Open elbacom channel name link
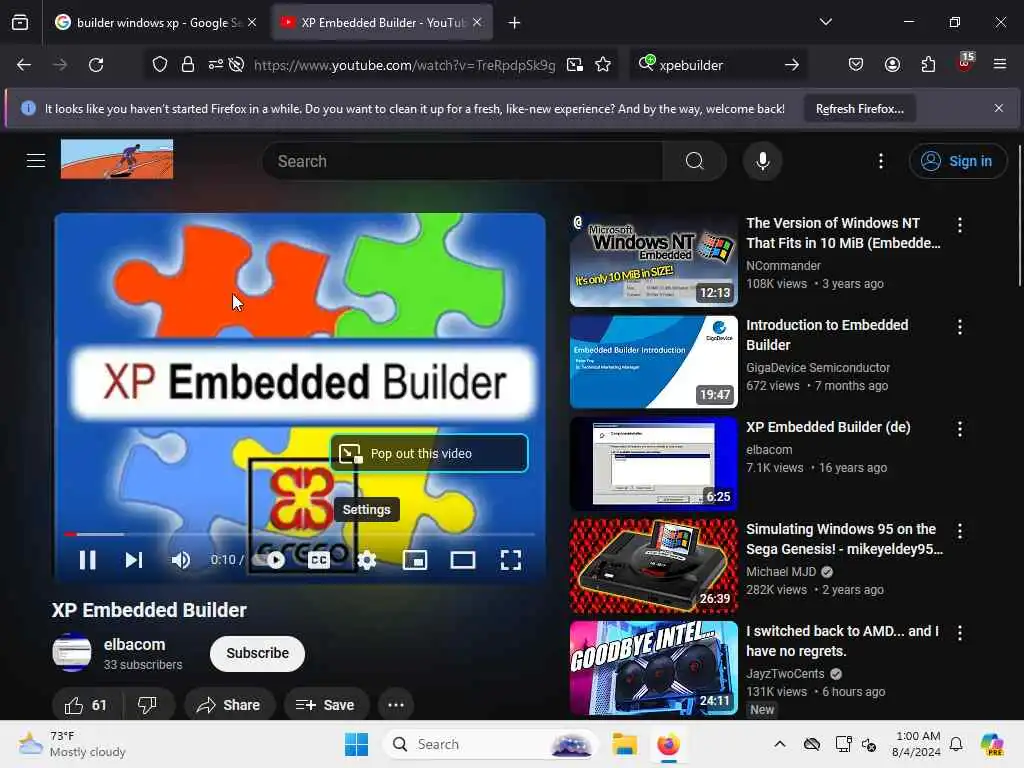The width and height of the screenshot is (1024, 768). coord(135,645)
